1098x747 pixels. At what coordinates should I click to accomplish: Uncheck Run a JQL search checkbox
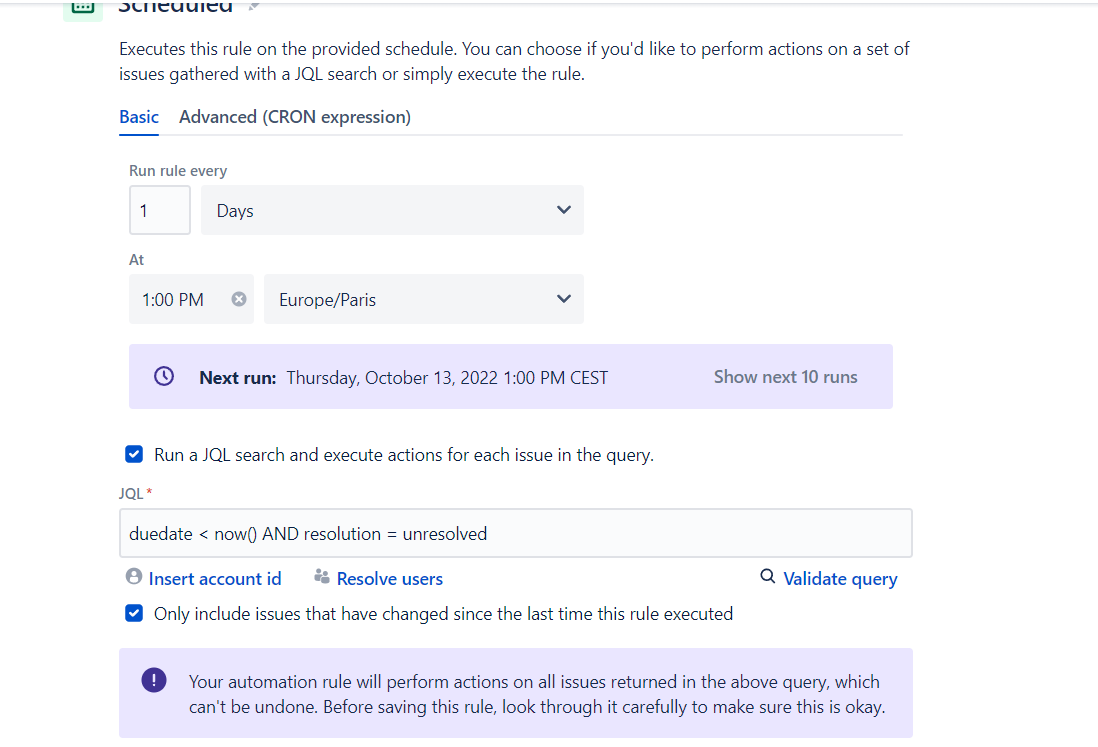coord(134,454)
